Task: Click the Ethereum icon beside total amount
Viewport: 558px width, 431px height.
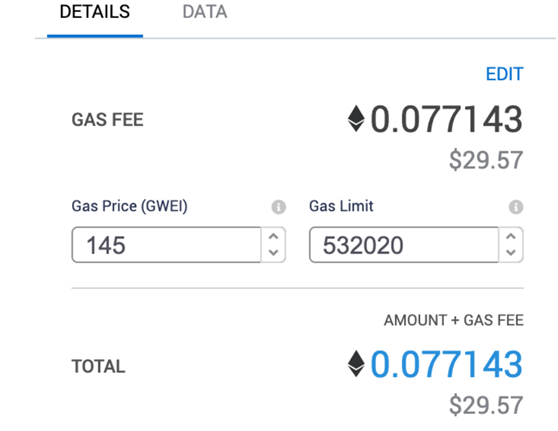Action: click(356, 364)
